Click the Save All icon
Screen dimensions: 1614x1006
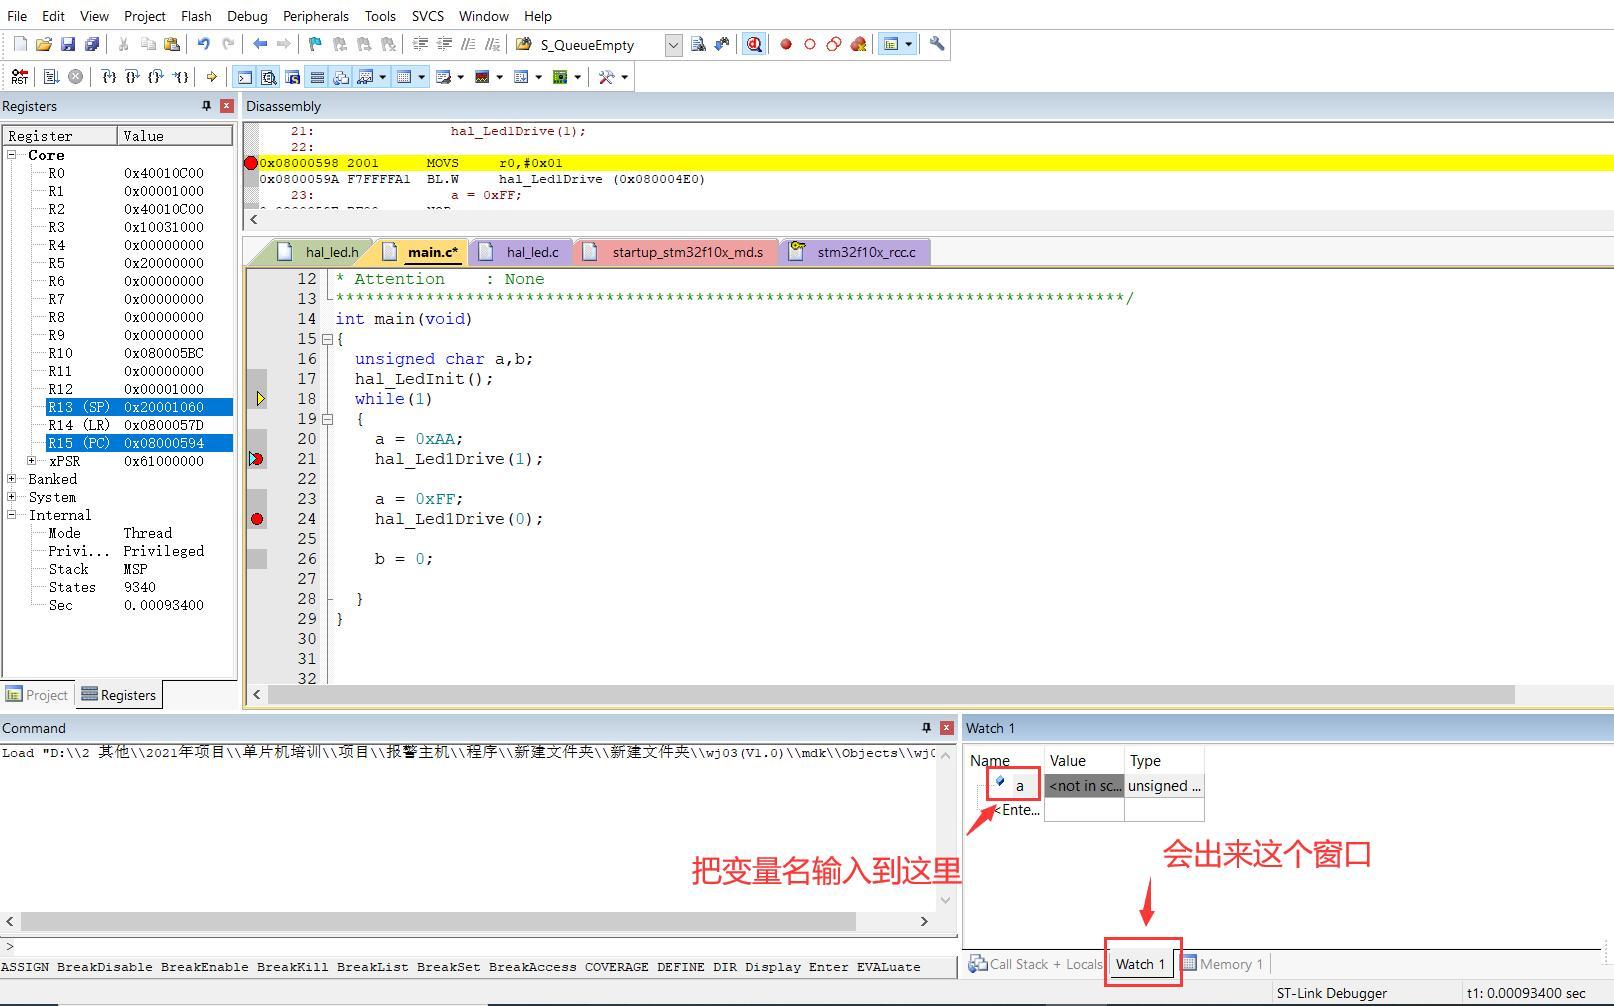[92, 44]
